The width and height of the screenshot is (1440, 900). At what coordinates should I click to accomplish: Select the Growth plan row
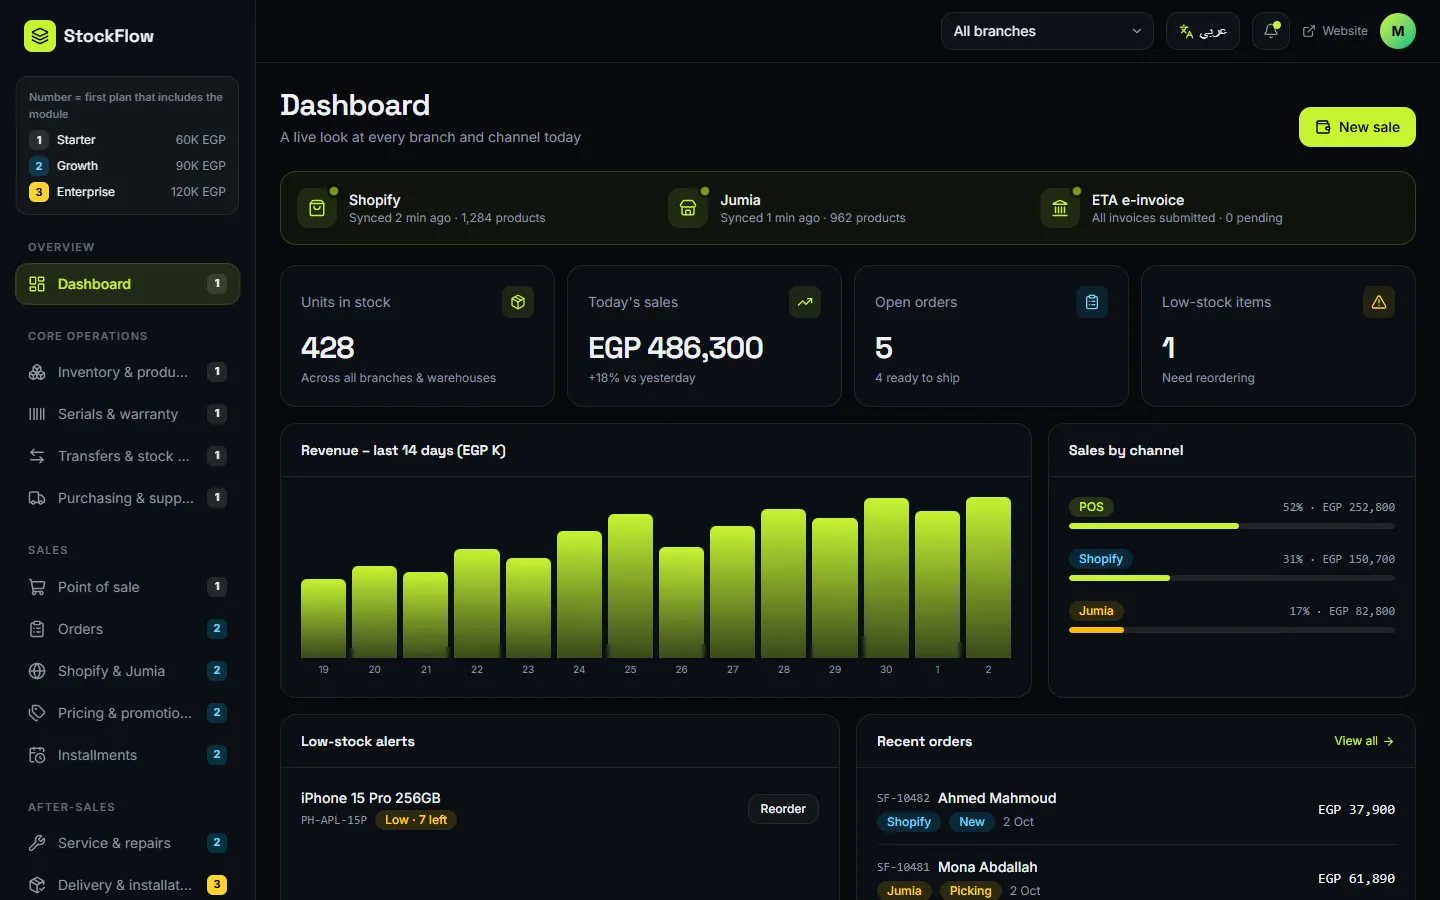tap(127, 166)
